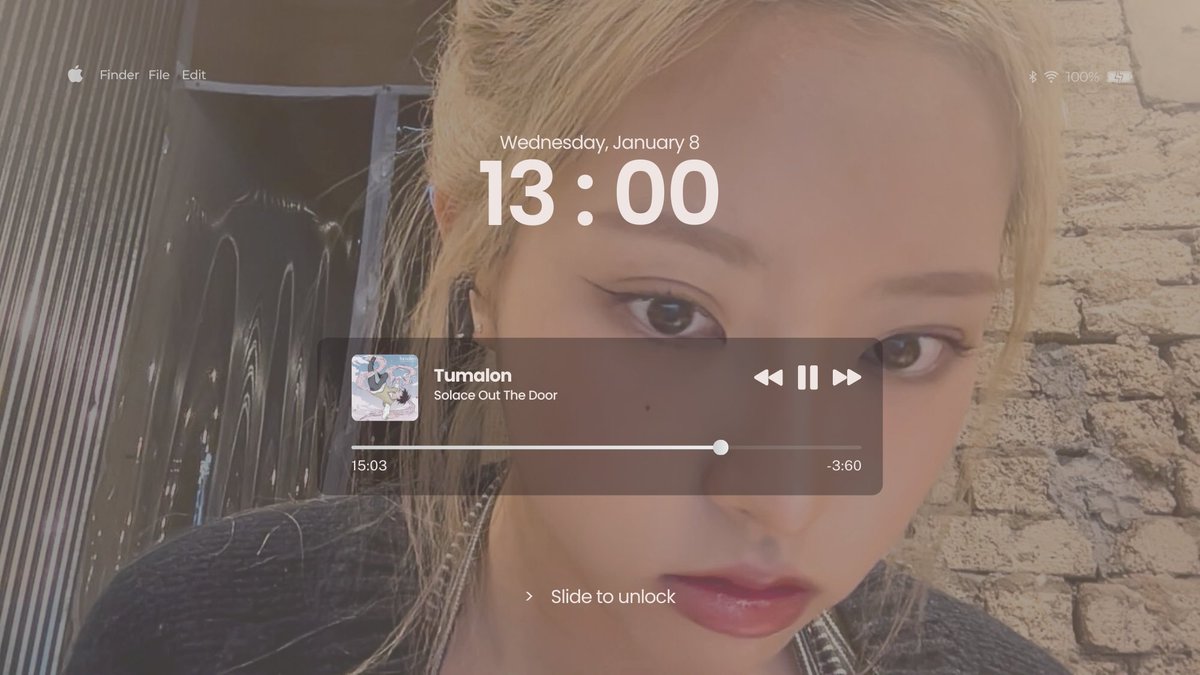The height and width of the screenshot is (675, 1200).
Task: Click the remaining time -3:60
Action: coord(844,465)
